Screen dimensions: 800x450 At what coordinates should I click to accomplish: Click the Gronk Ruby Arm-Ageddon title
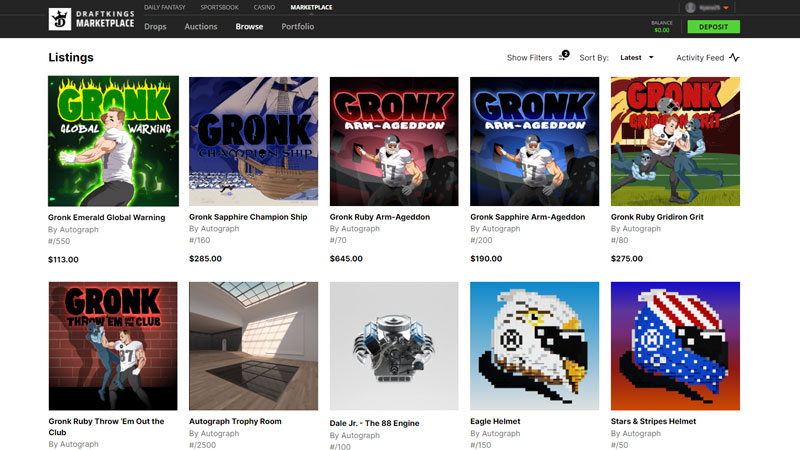380,217
